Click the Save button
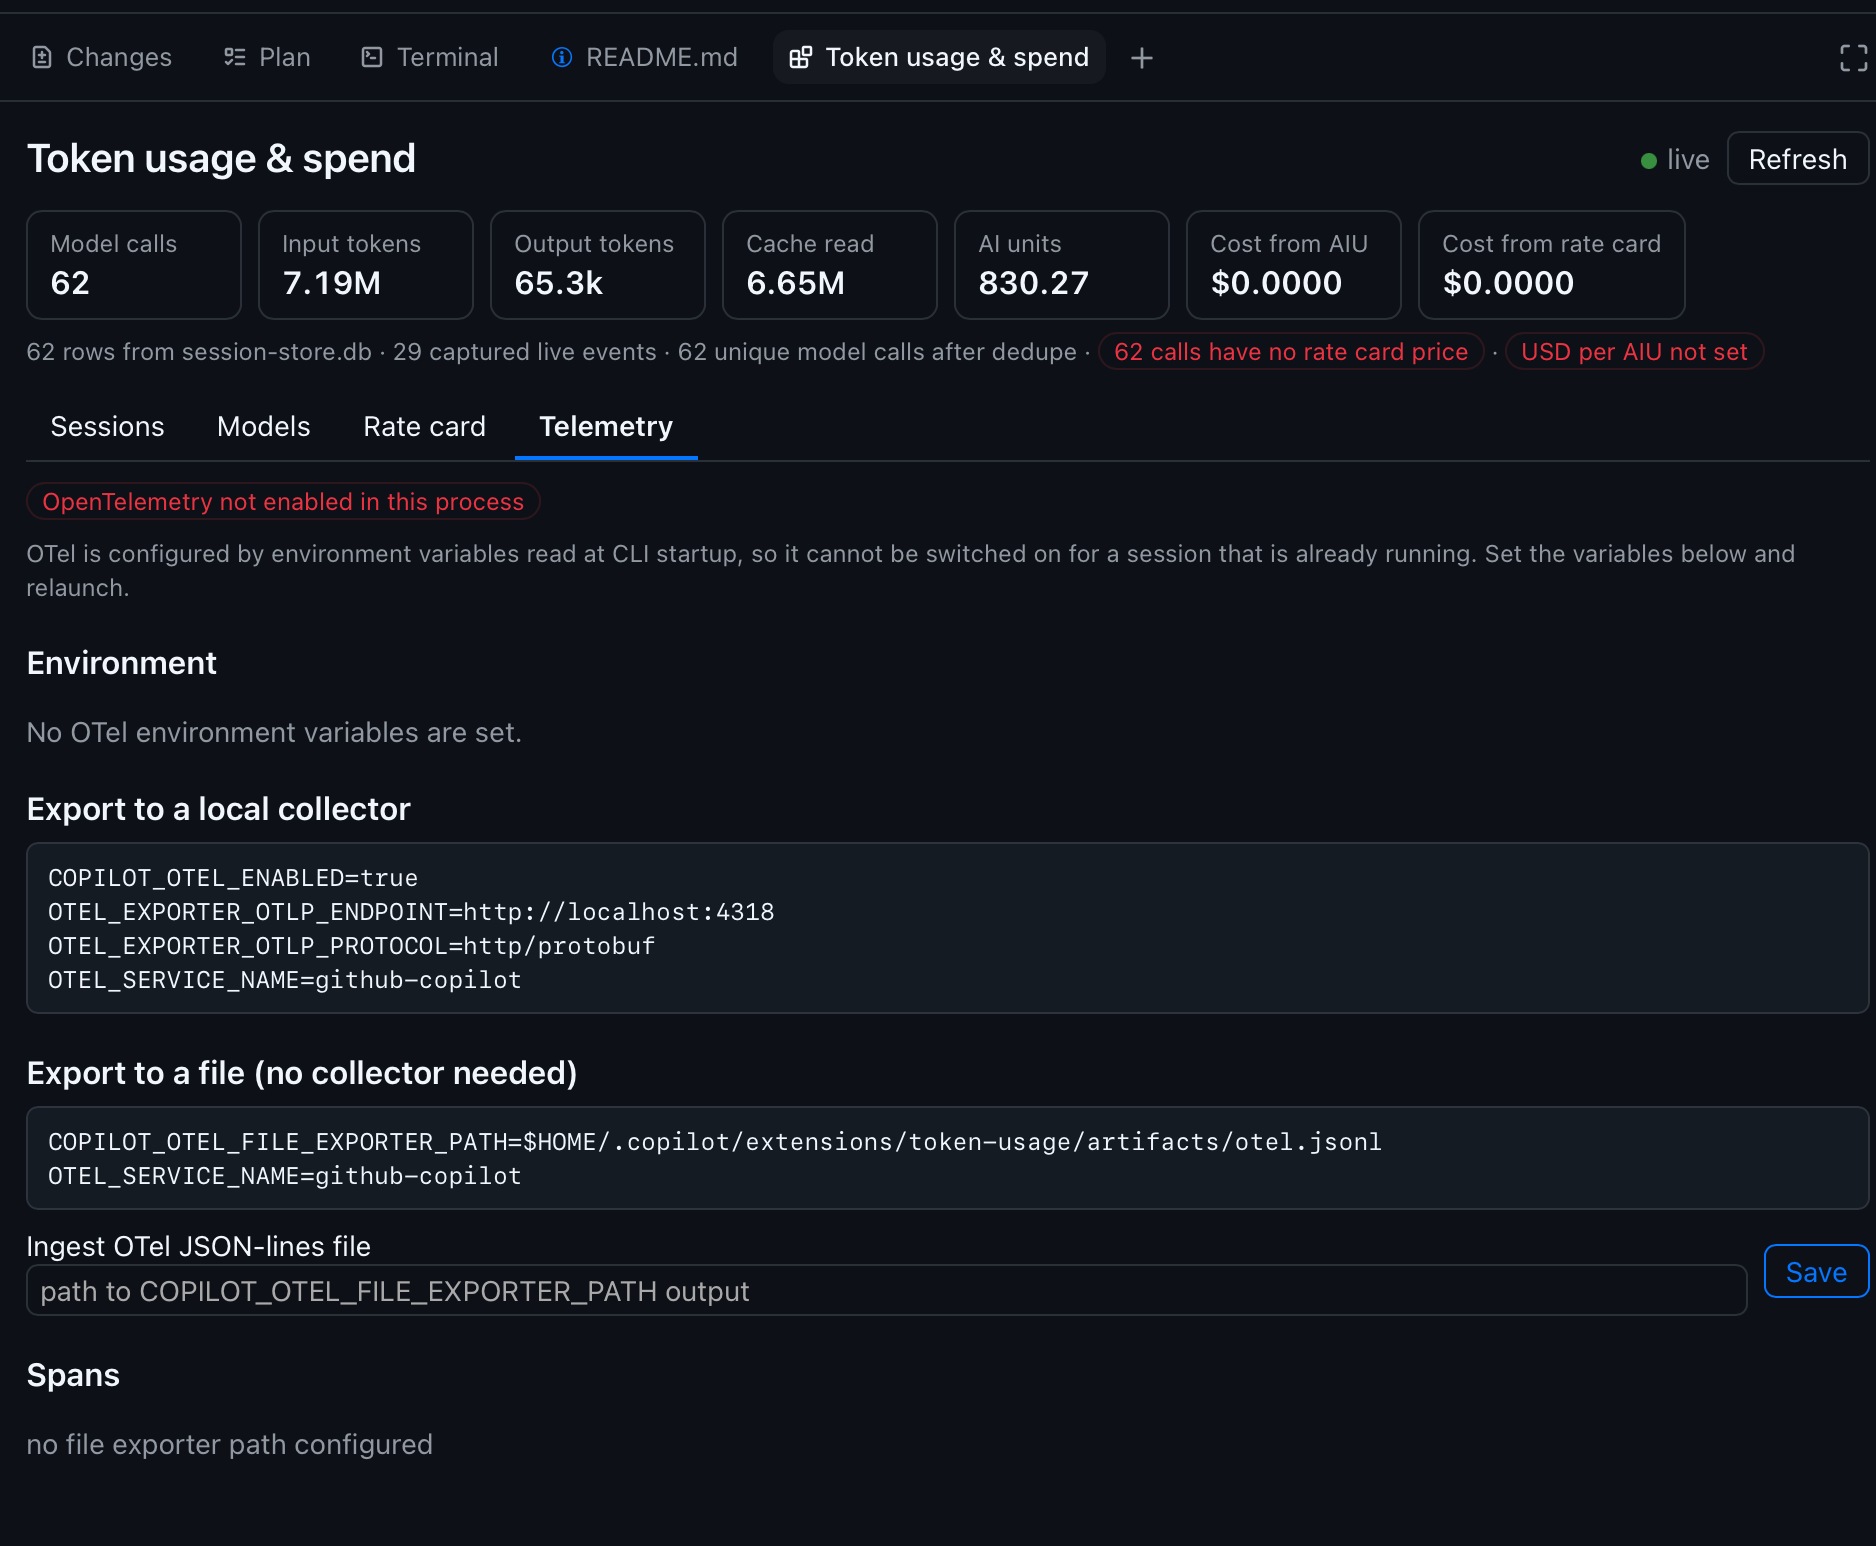 [x=1816, y=1272]
